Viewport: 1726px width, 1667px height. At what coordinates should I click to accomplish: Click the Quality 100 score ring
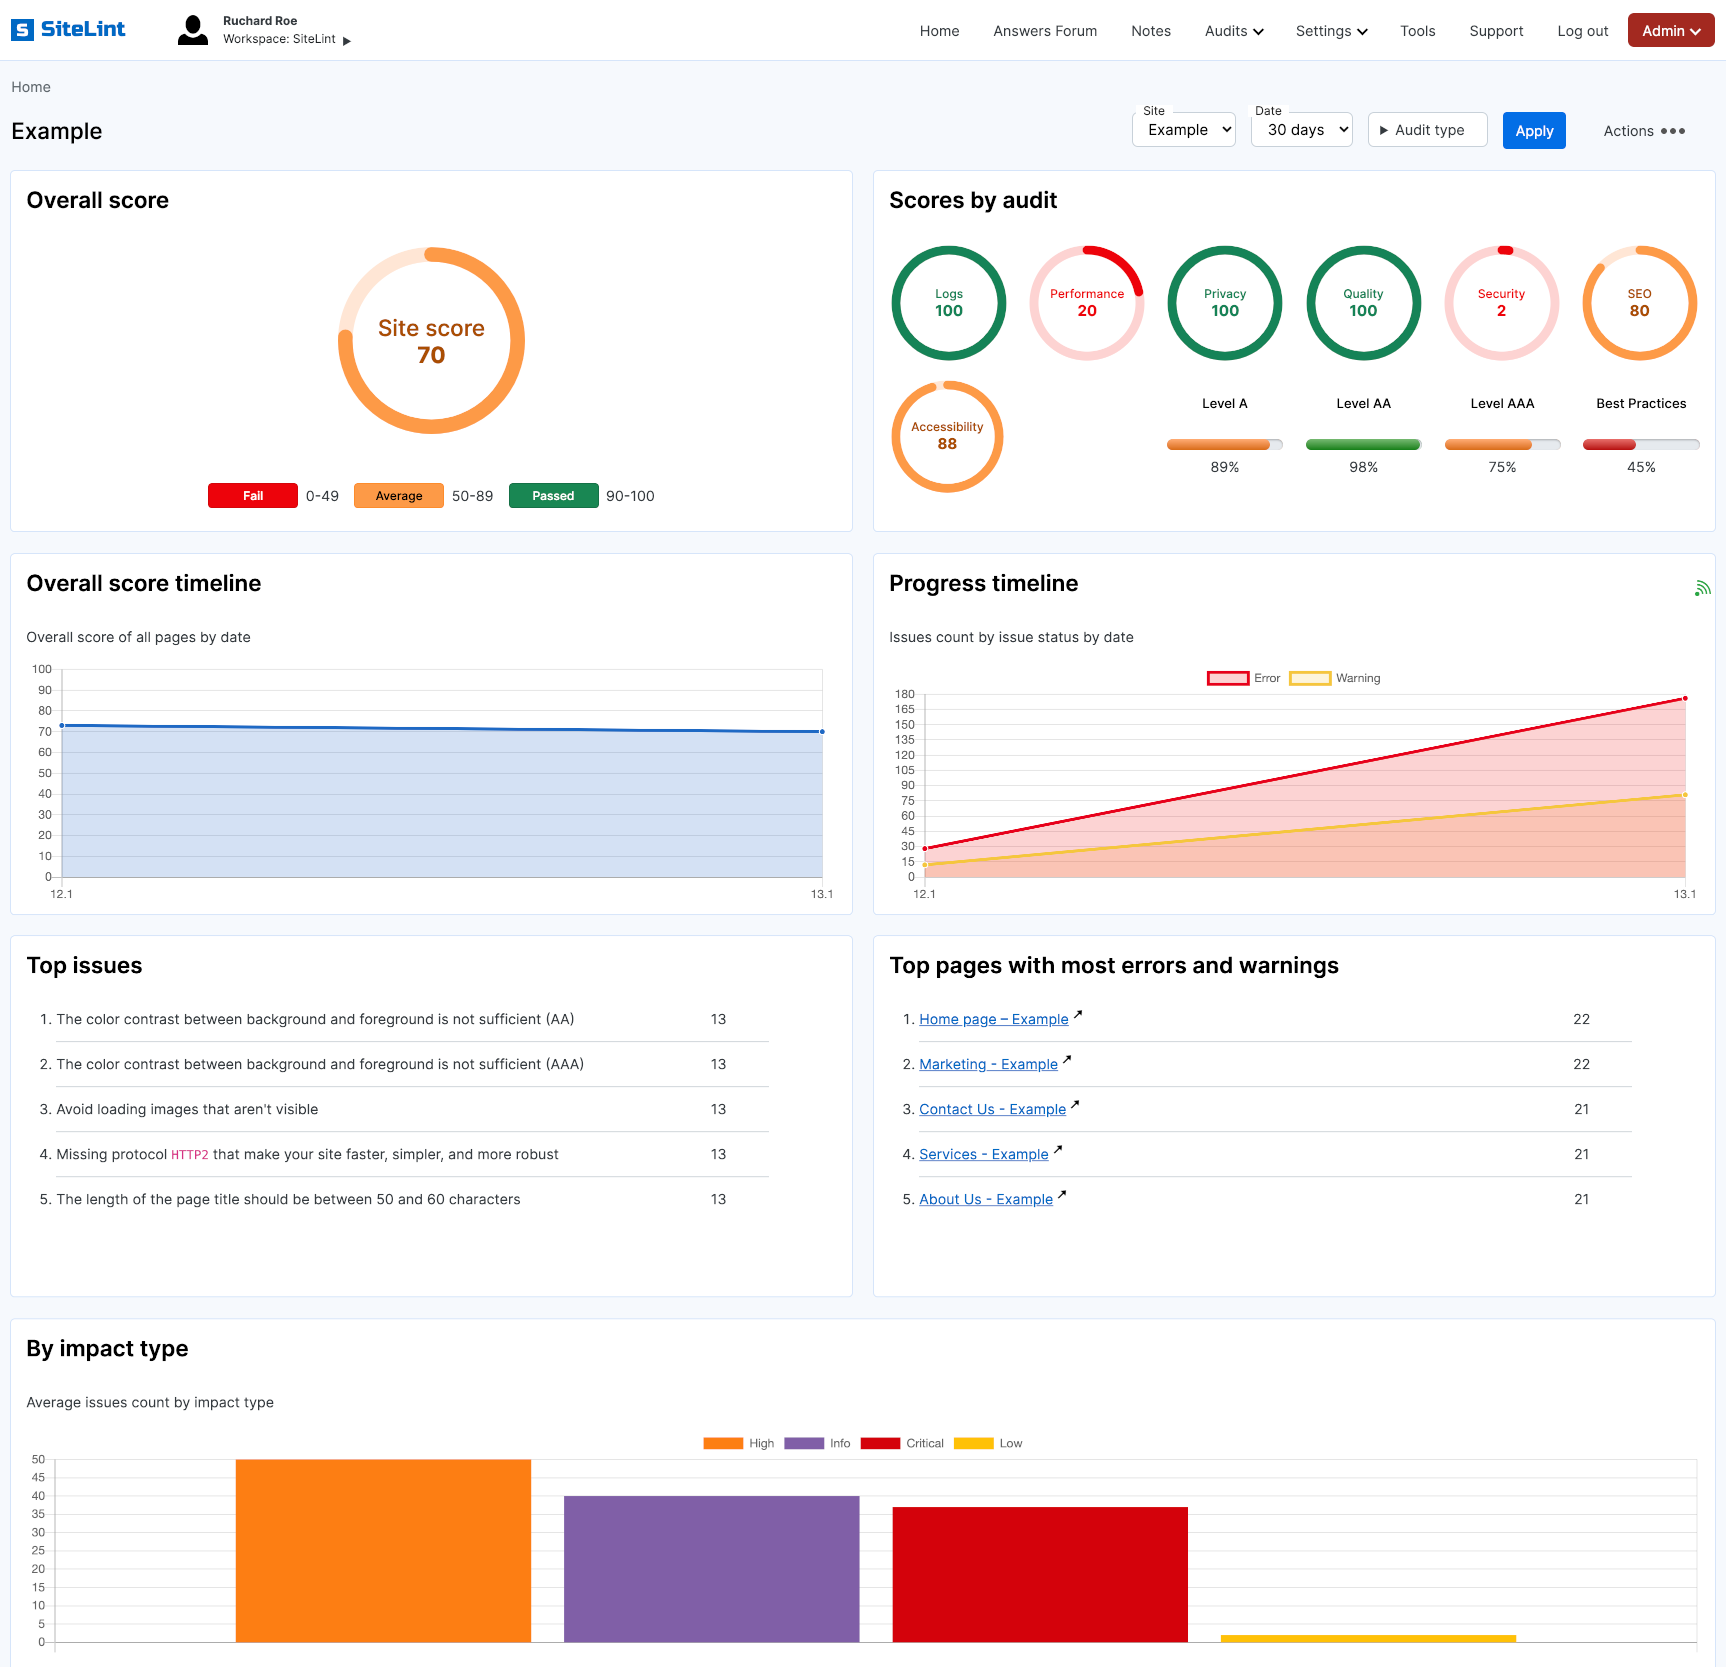pos(1363,303)
